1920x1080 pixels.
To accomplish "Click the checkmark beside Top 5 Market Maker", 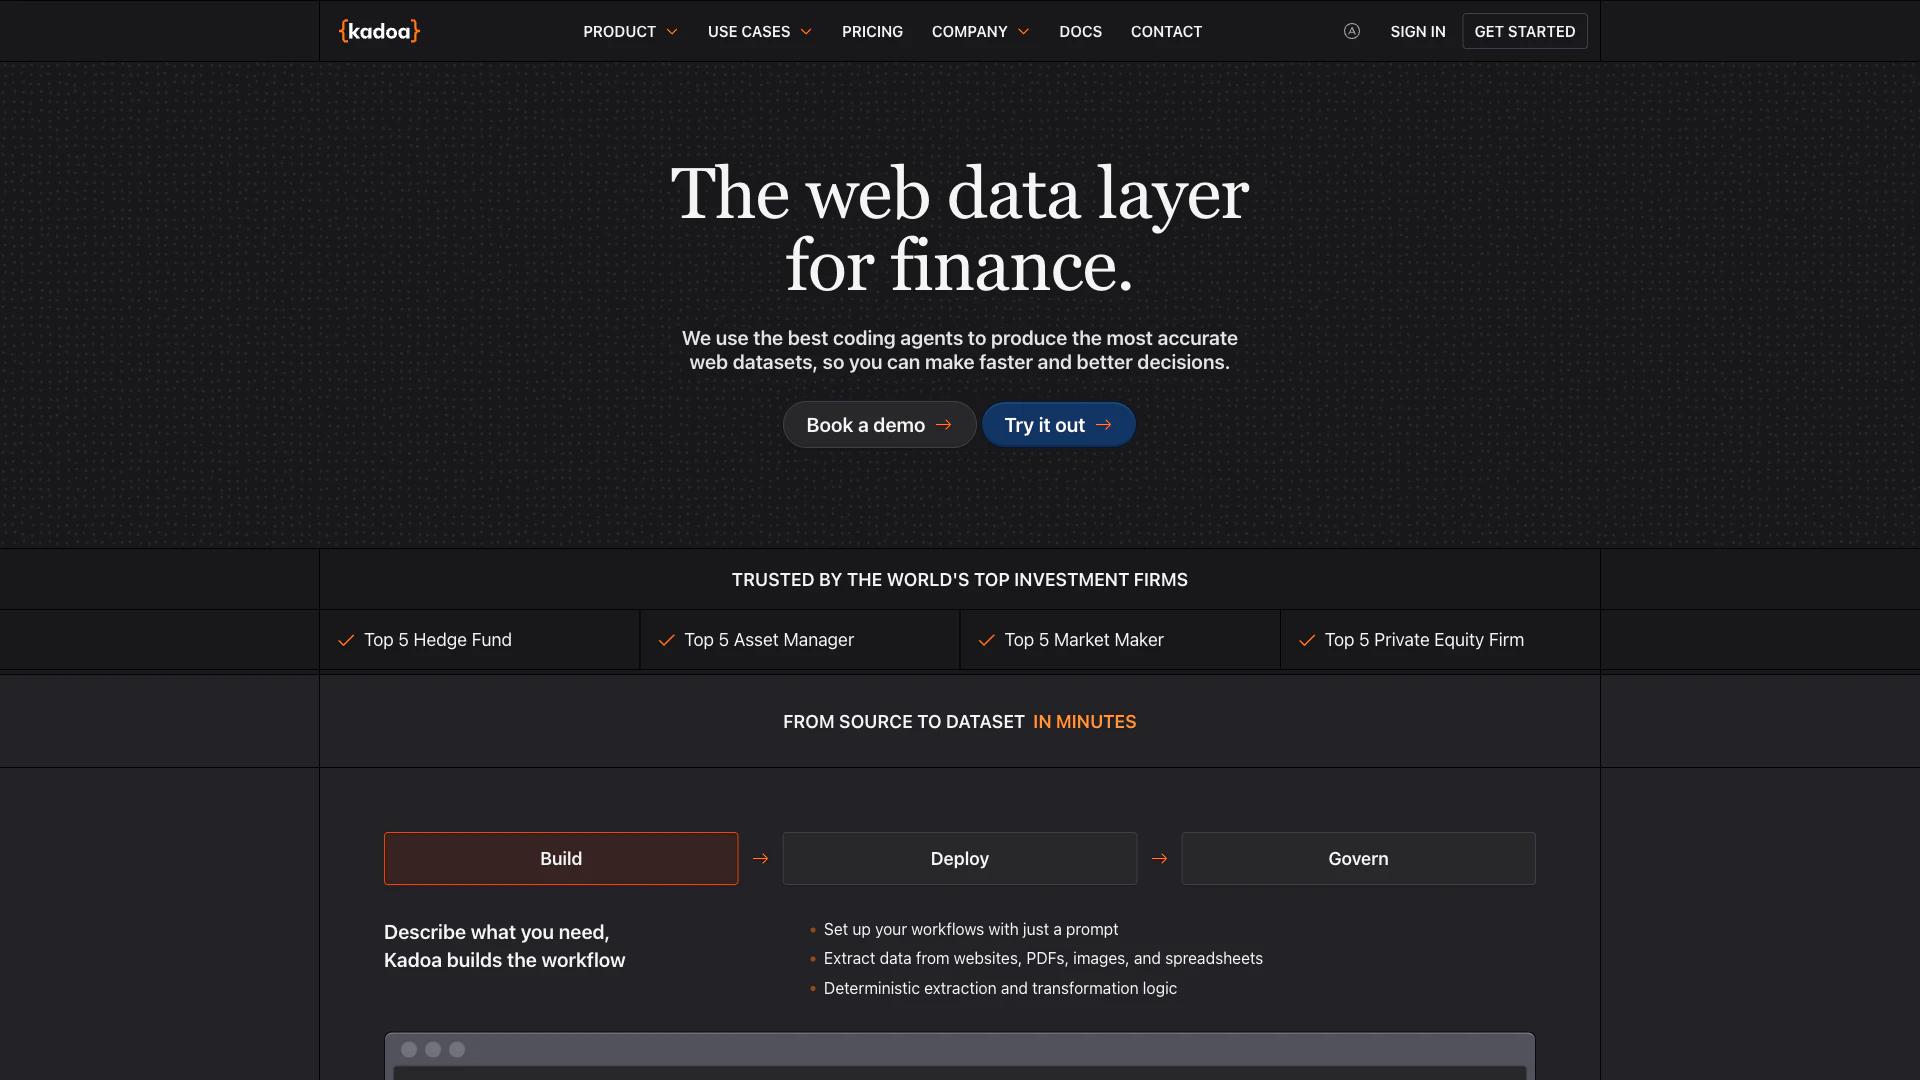I will pyautogui.click(x=986, y=640).
